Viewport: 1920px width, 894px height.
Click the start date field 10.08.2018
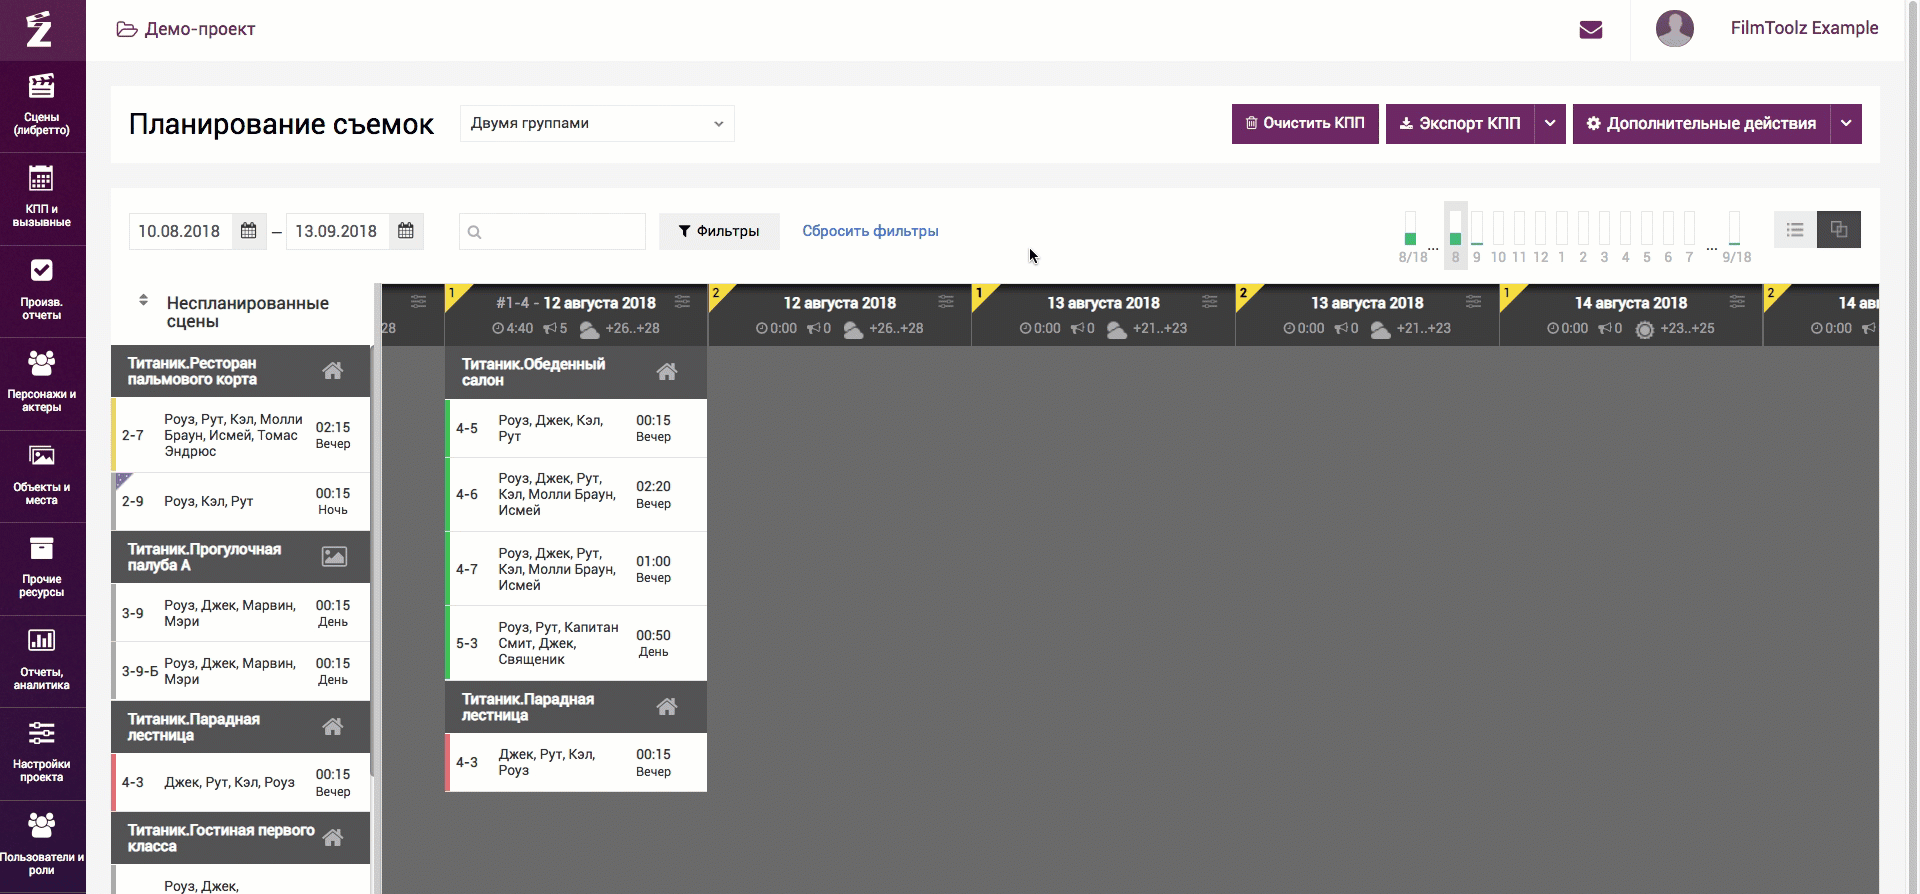[x=180, y=231]
